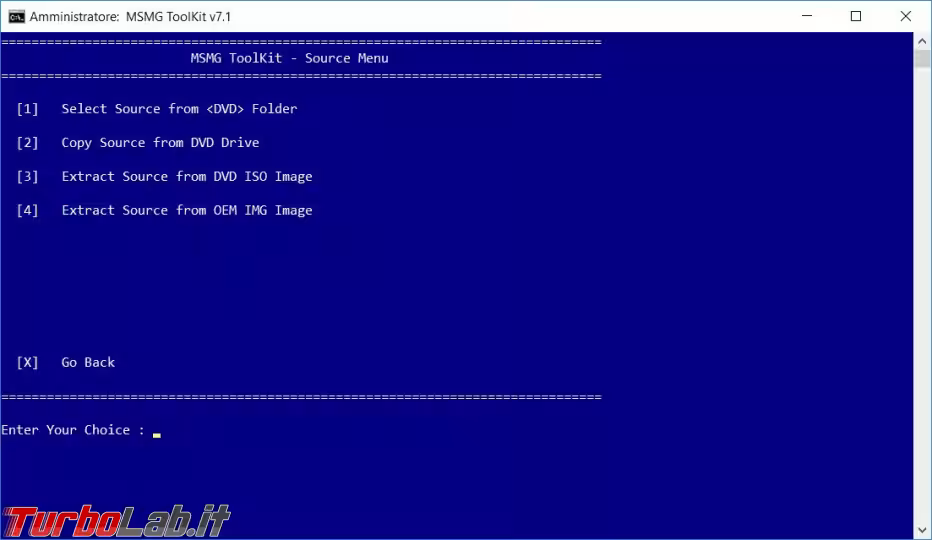Click the scrollbar up arrow
The image size is (932, 540).
922,42
